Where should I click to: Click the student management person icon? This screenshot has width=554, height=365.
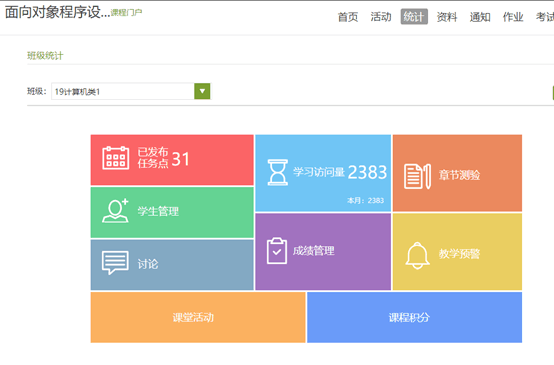(116, 211)
